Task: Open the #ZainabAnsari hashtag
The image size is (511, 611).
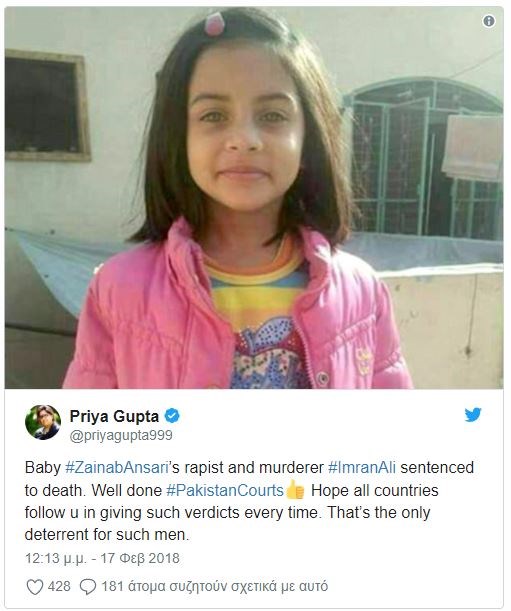Action: pos(117,467)
